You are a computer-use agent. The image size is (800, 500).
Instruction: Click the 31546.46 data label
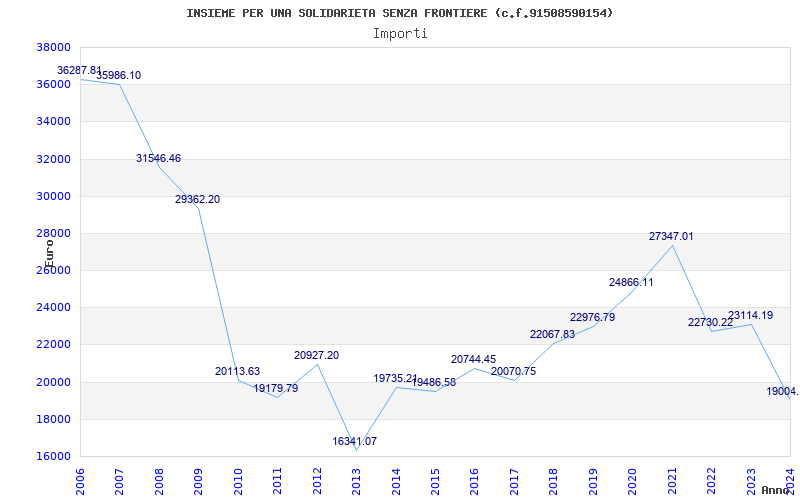click(158, 159)
